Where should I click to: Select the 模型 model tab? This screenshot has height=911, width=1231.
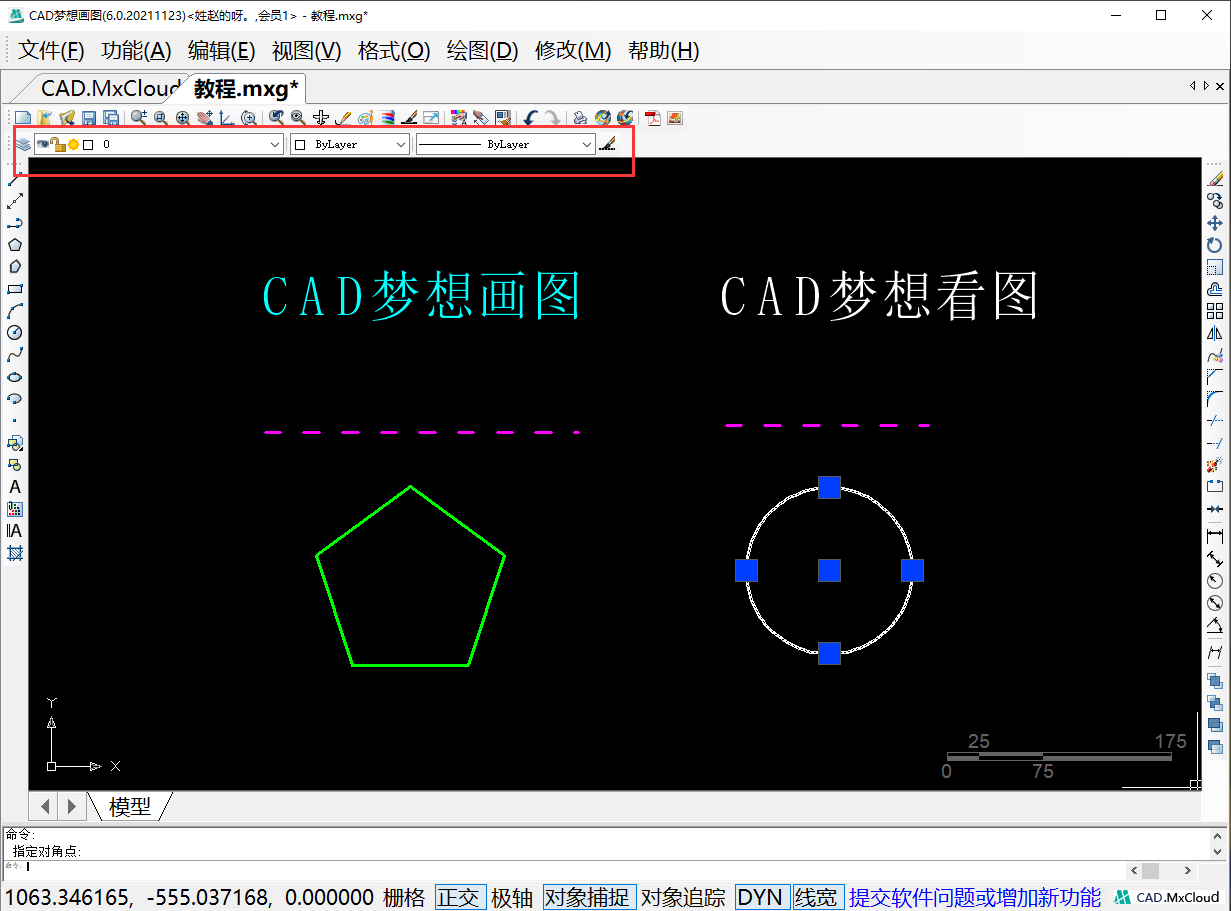130,806
